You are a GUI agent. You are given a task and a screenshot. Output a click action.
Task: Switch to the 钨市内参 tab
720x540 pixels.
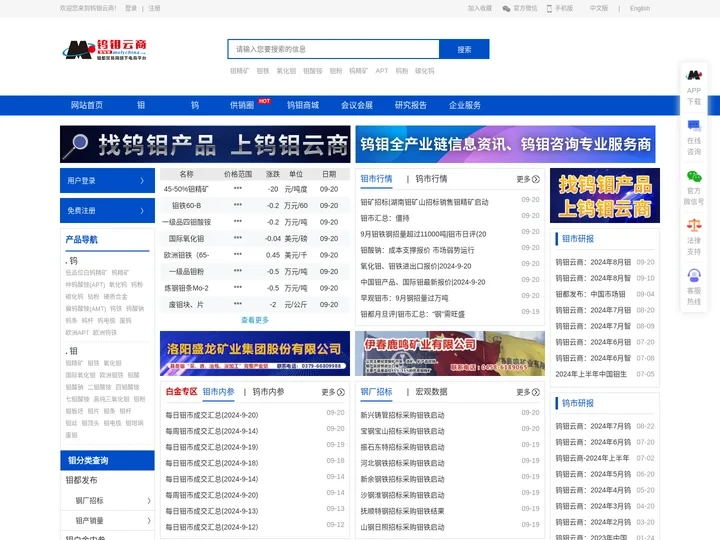click(269, 392)
